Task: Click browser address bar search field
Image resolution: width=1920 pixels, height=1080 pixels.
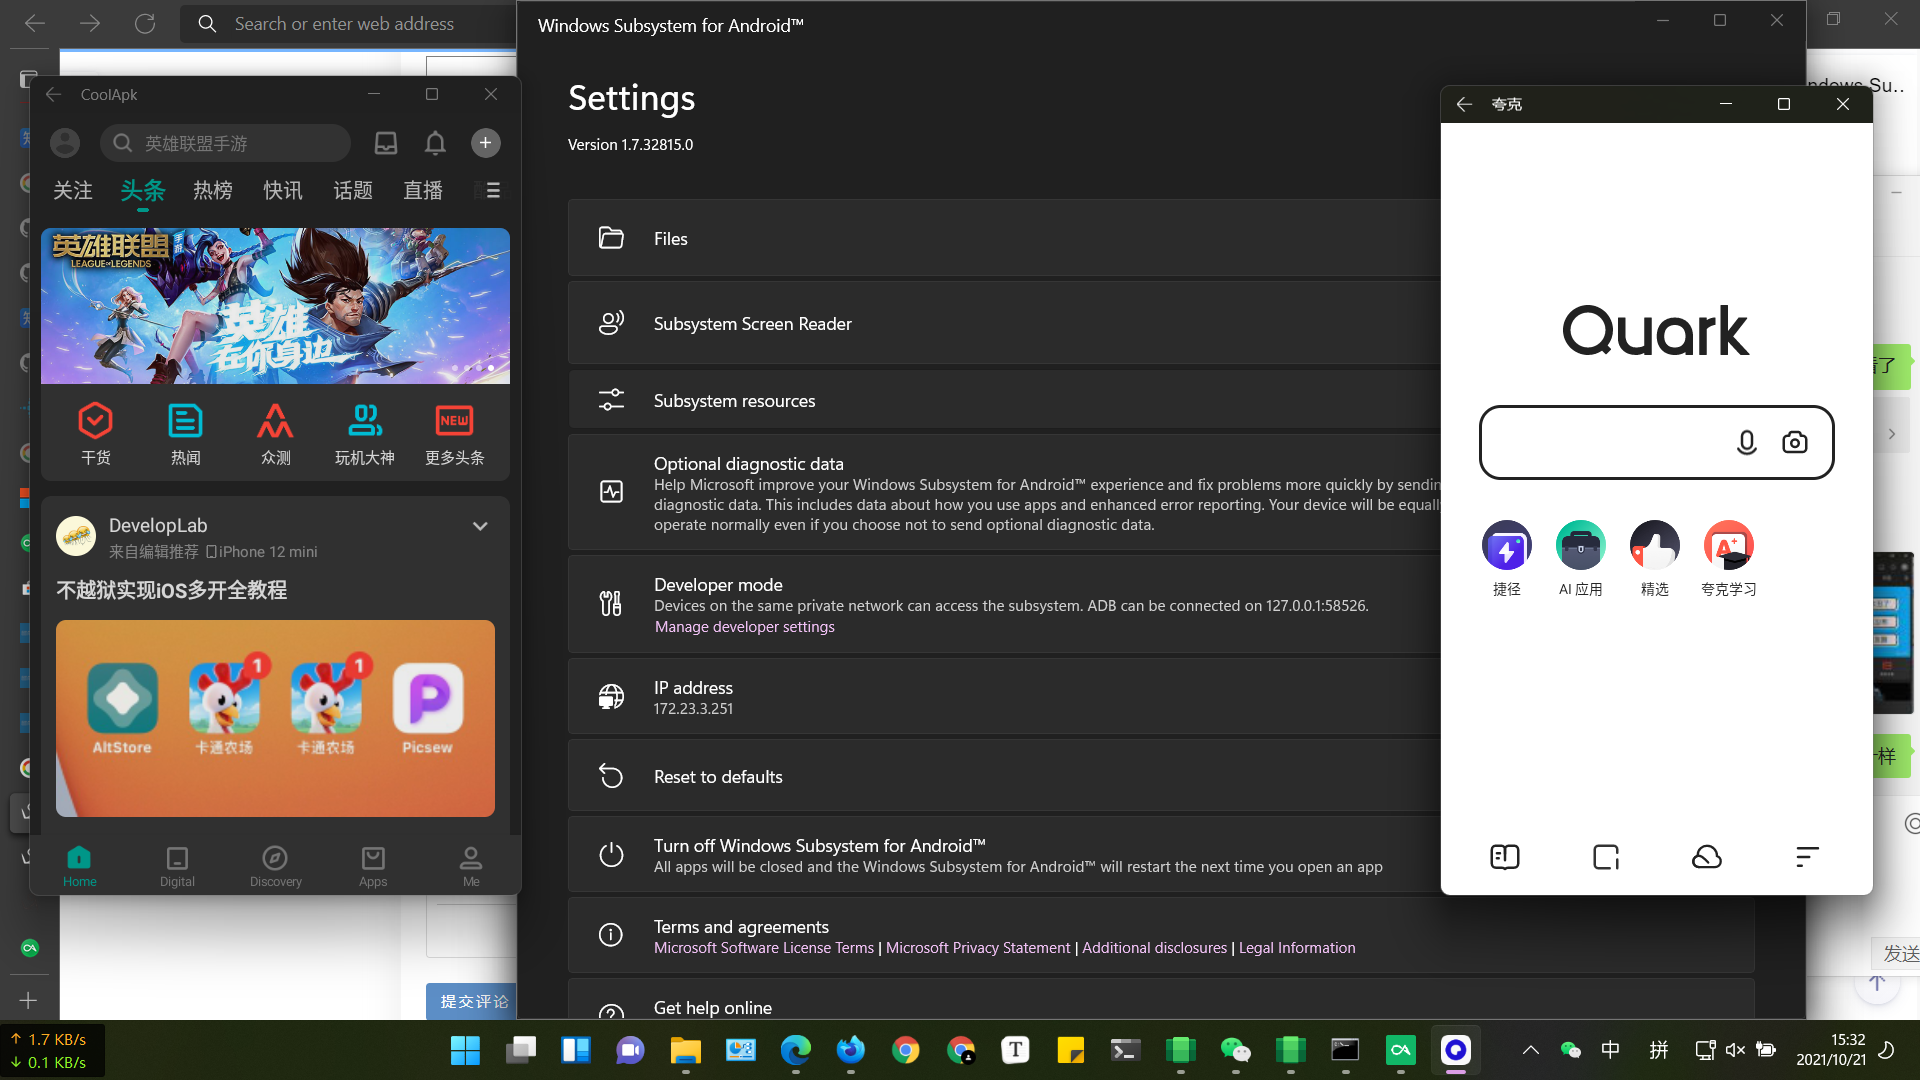Action: (350, 23)
